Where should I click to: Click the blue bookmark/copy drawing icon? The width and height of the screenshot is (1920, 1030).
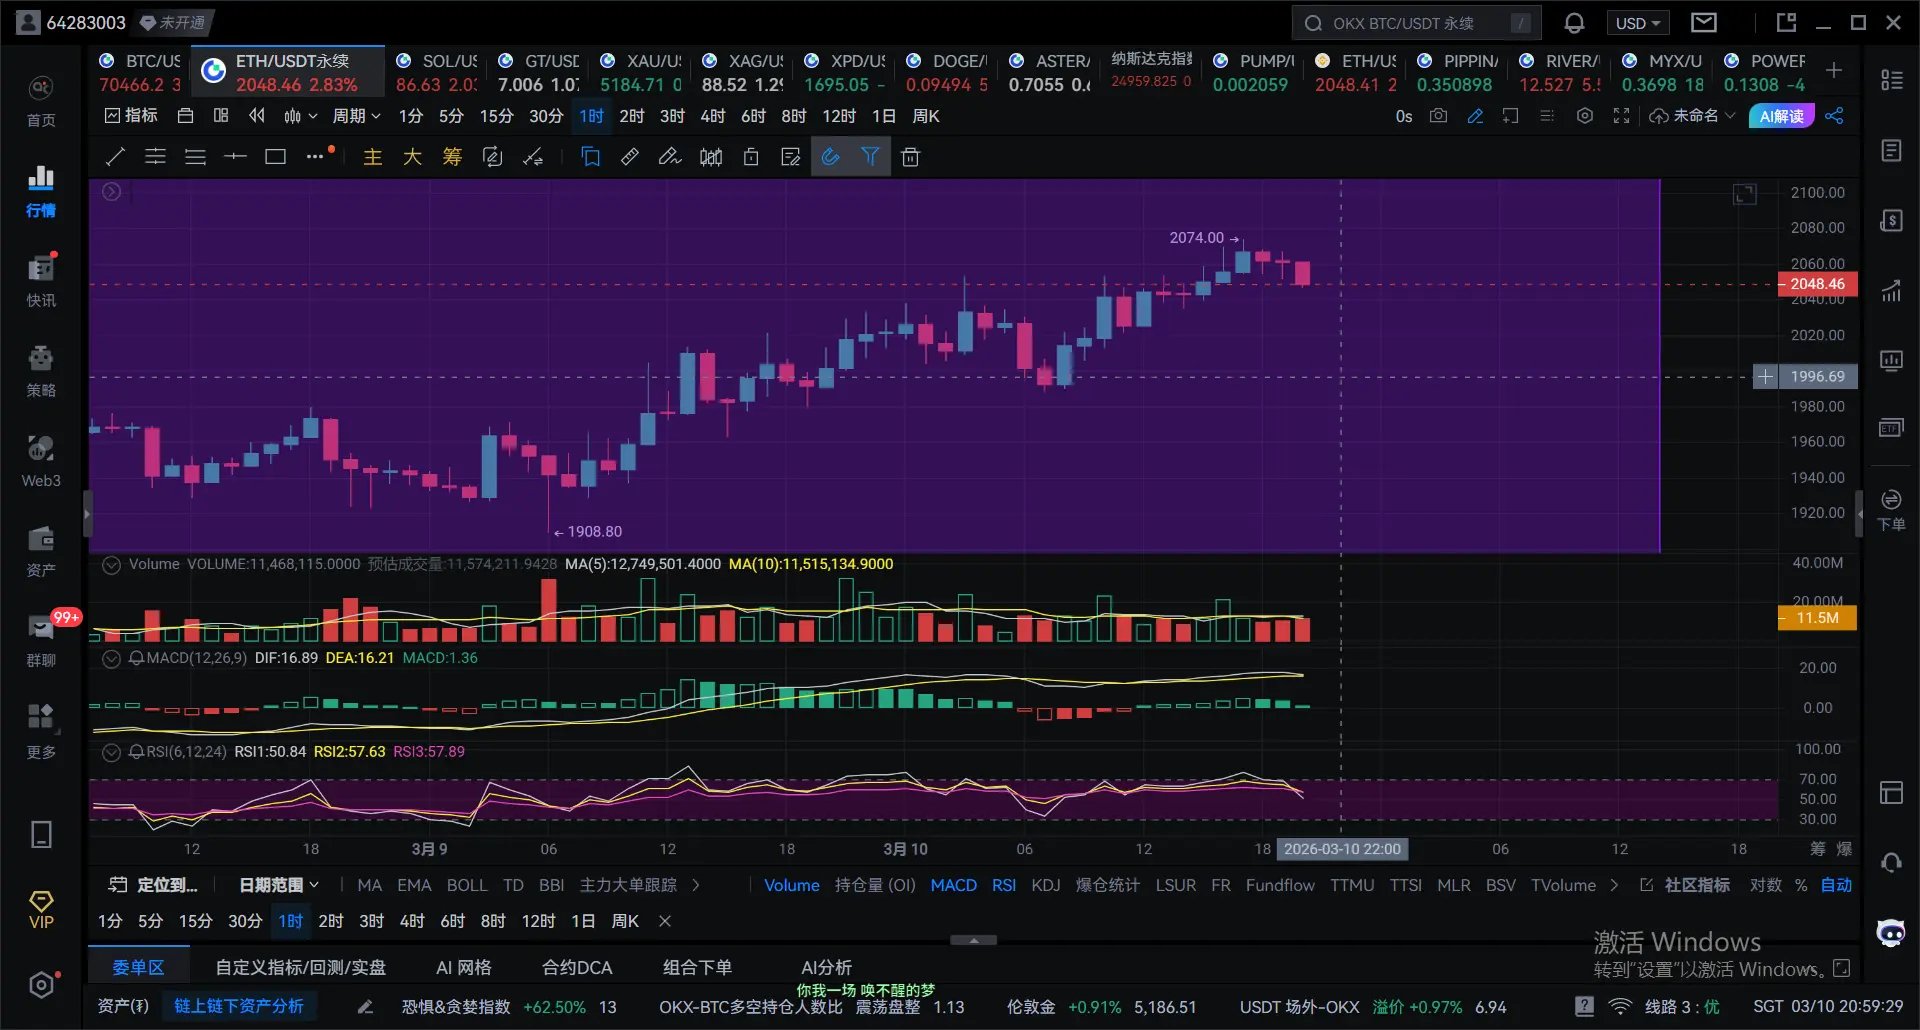coord(590,157)
